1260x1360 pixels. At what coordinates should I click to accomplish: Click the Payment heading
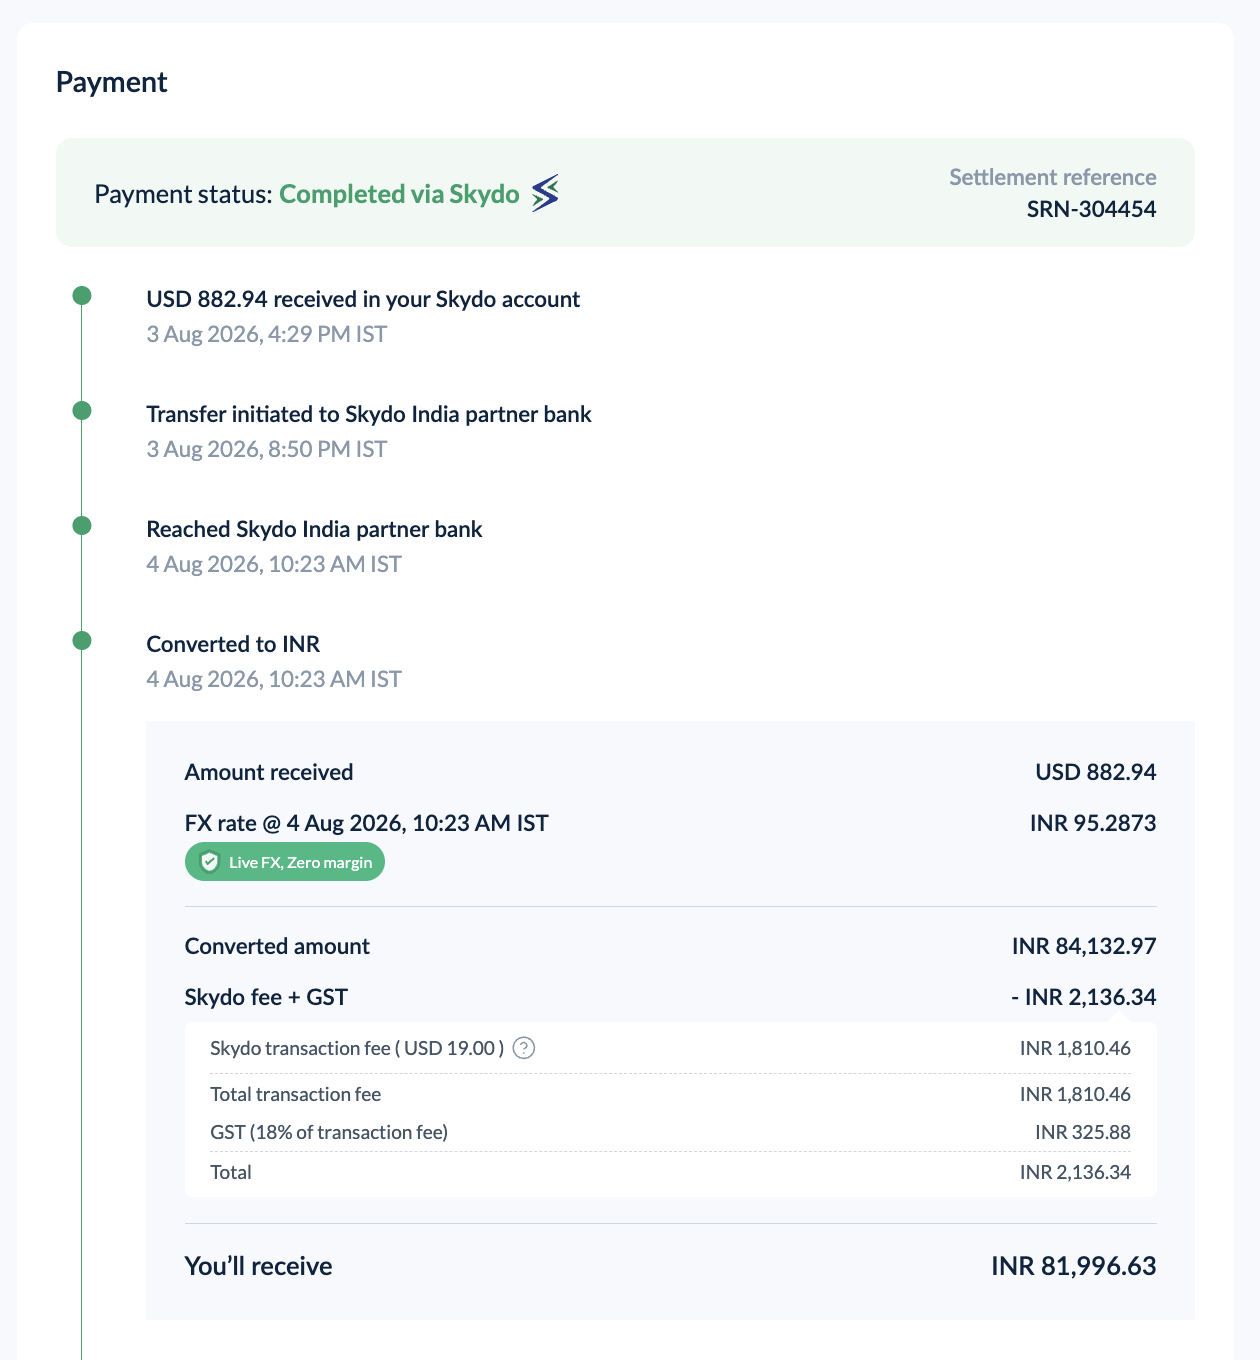click(112, 82)
